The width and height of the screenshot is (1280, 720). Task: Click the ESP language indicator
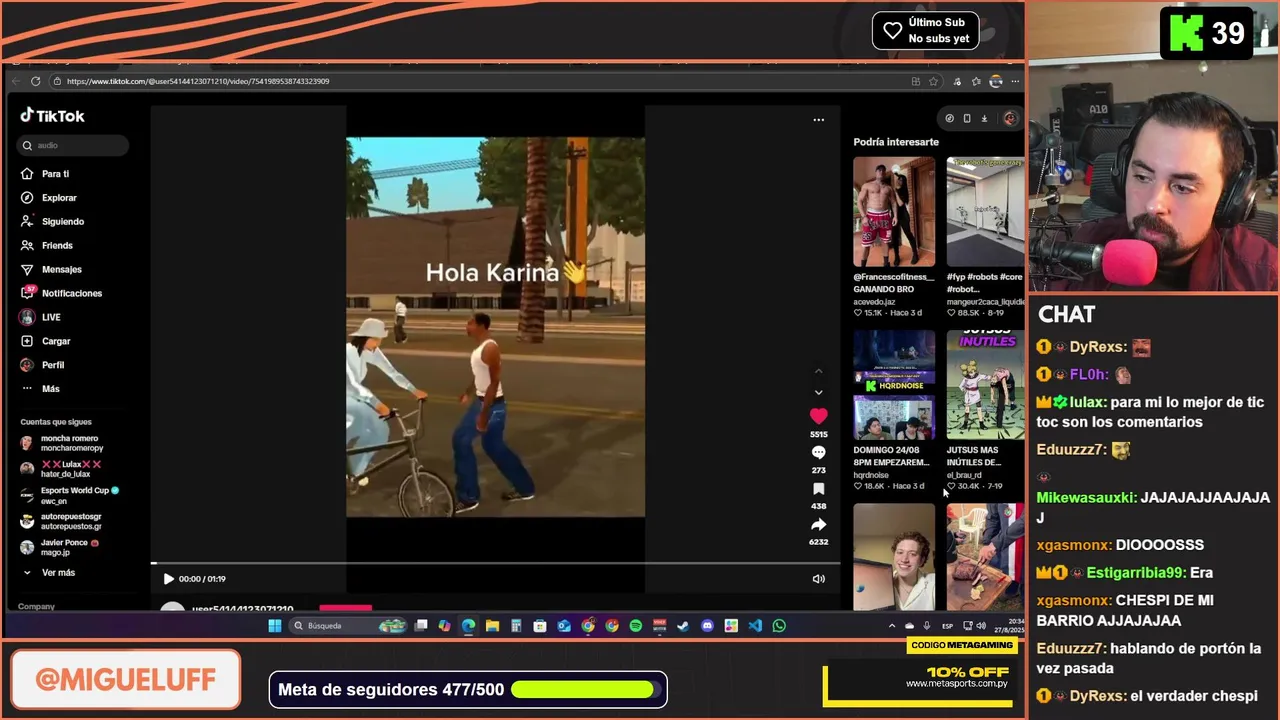pos(946,626)
